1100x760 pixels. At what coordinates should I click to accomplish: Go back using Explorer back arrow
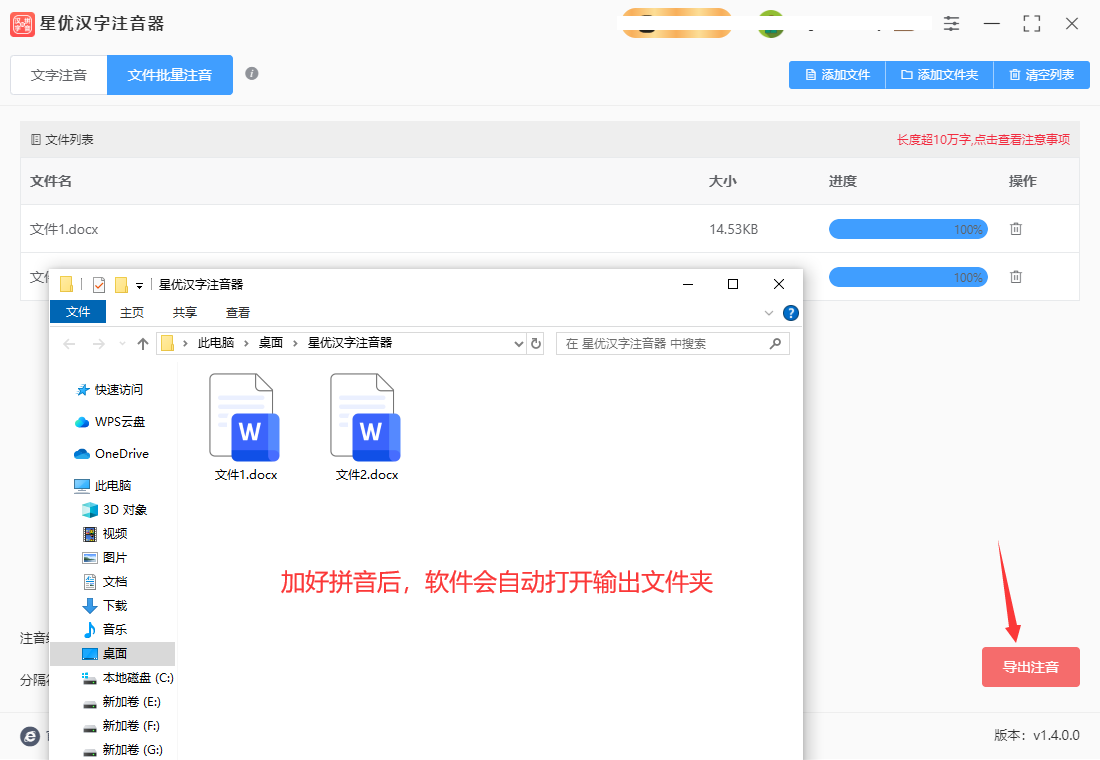(69, 344)
